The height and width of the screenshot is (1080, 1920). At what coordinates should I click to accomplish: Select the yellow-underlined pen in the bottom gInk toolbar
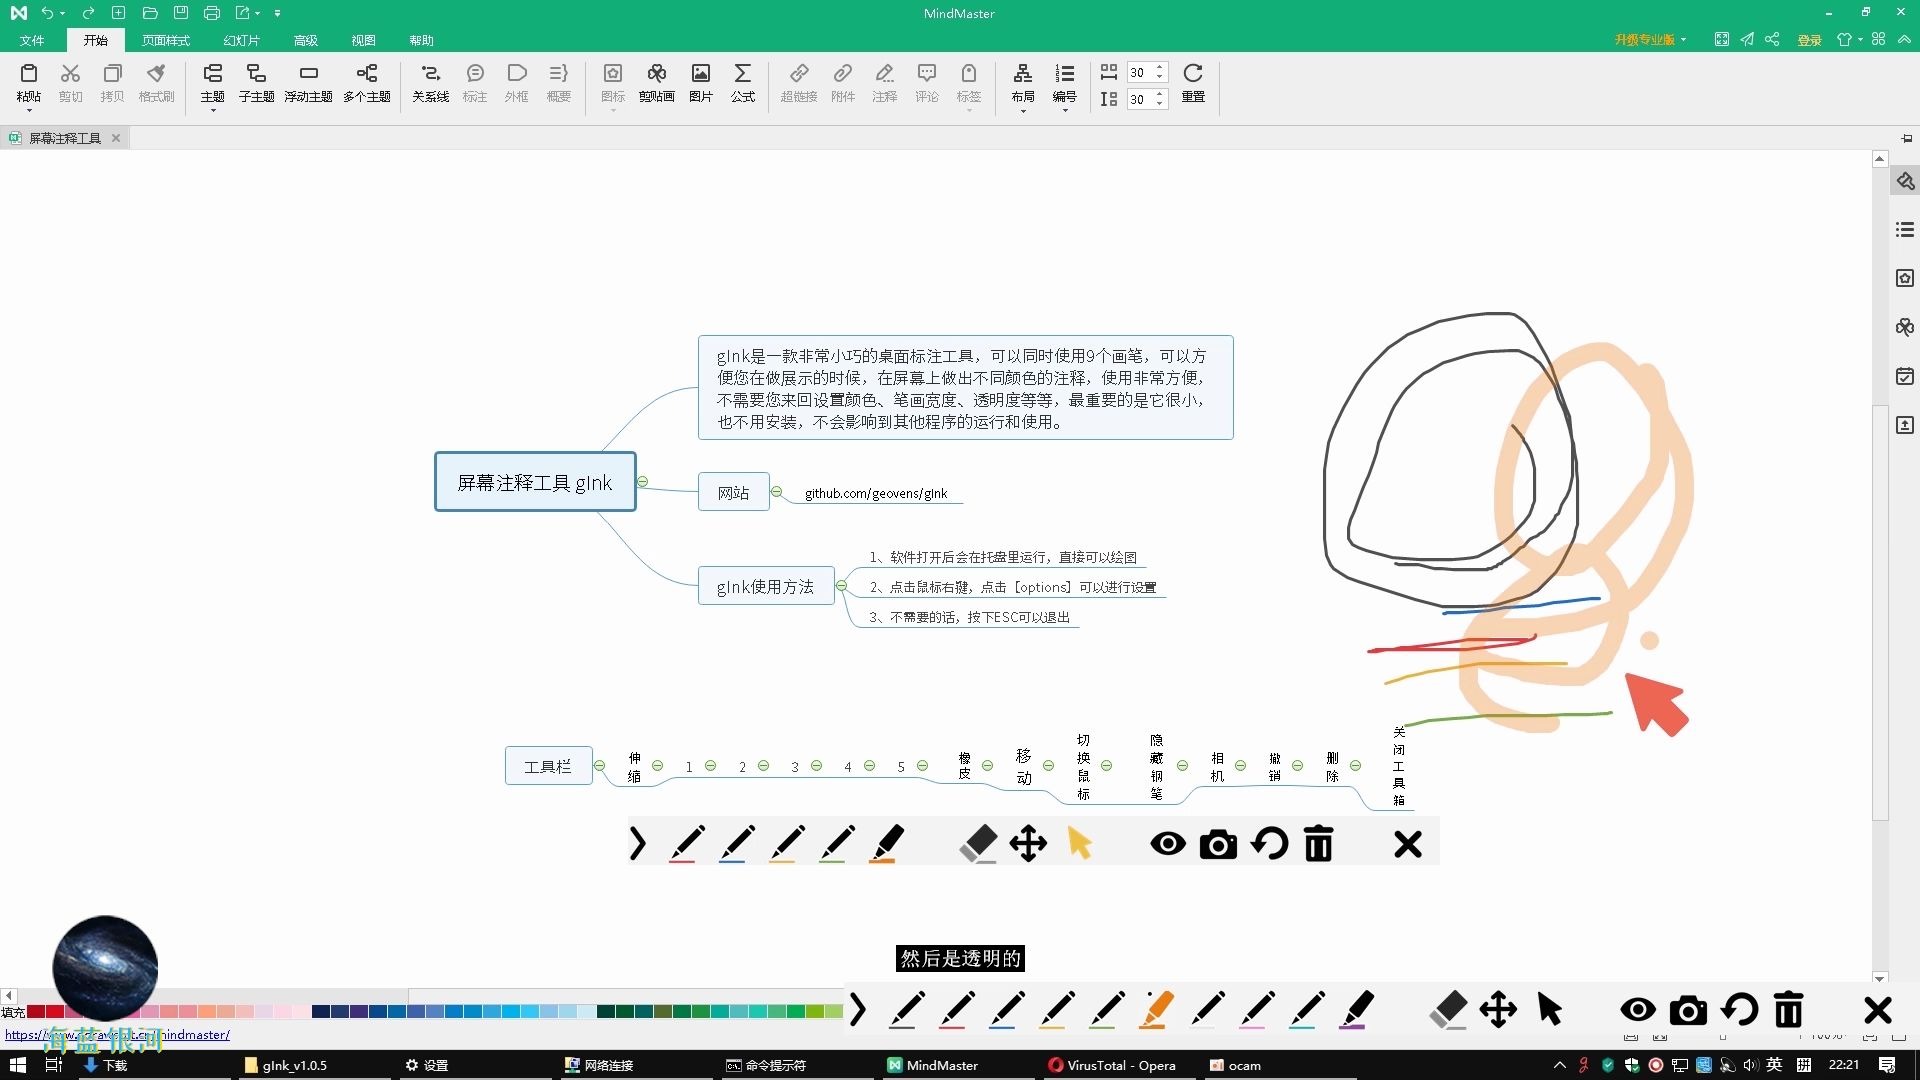pos(1056,1010)
